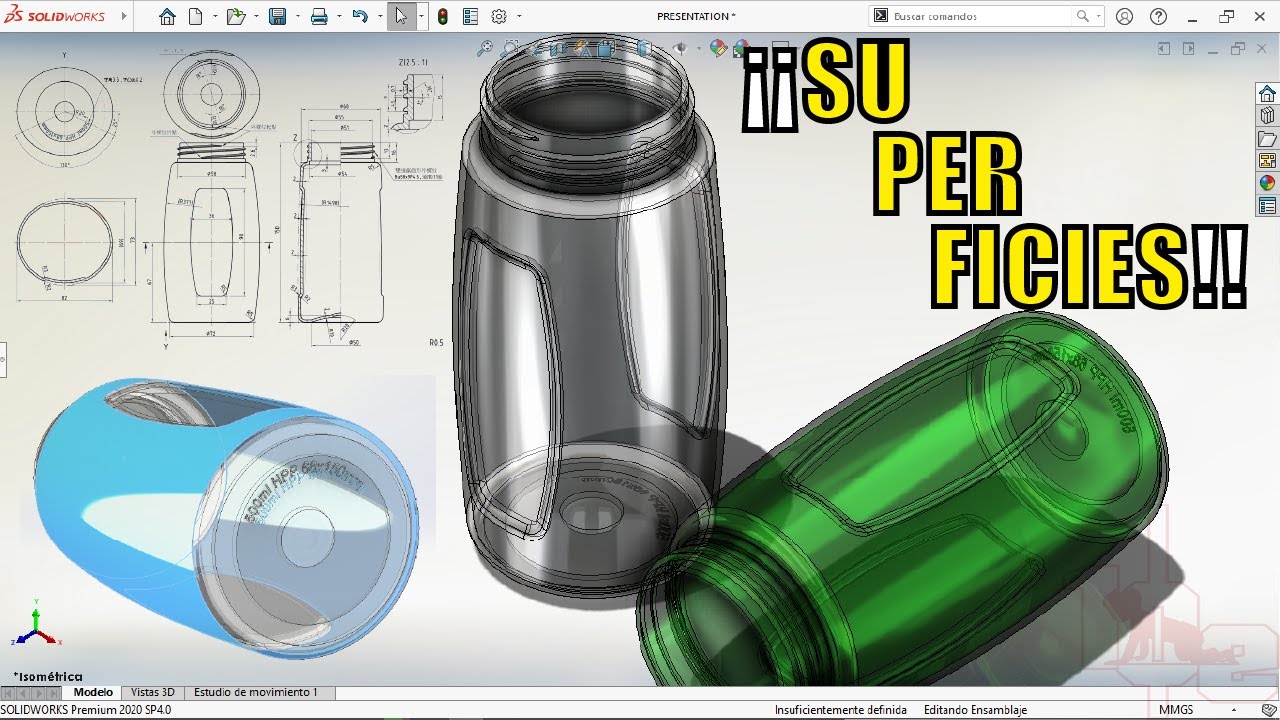The width and height of the screenshot is (1280, 720).
Task: Open Appearances color ball tab in task pane
Action: pos(1267,182)
